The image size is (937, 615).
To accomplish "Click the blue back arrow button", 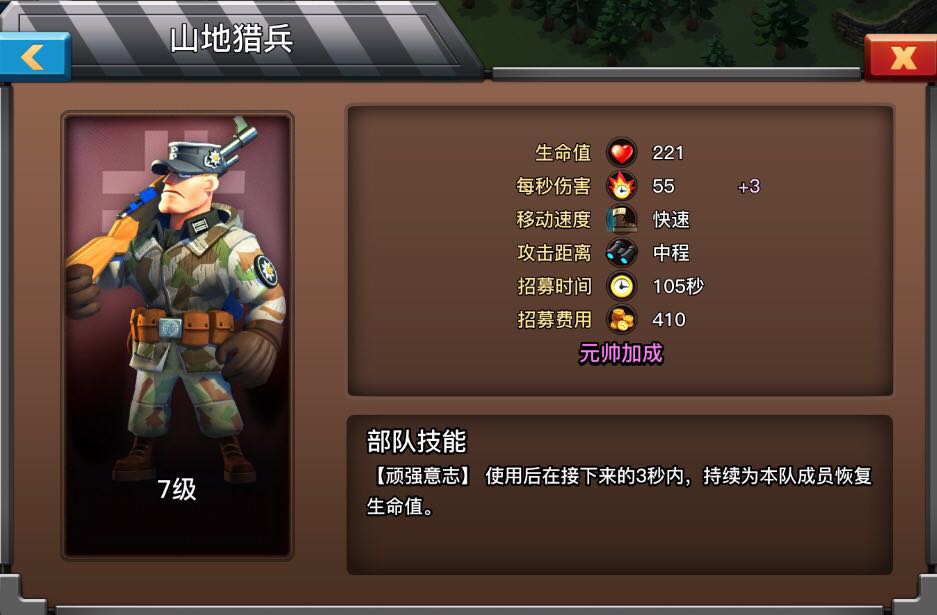I will [x=35, y=57].
